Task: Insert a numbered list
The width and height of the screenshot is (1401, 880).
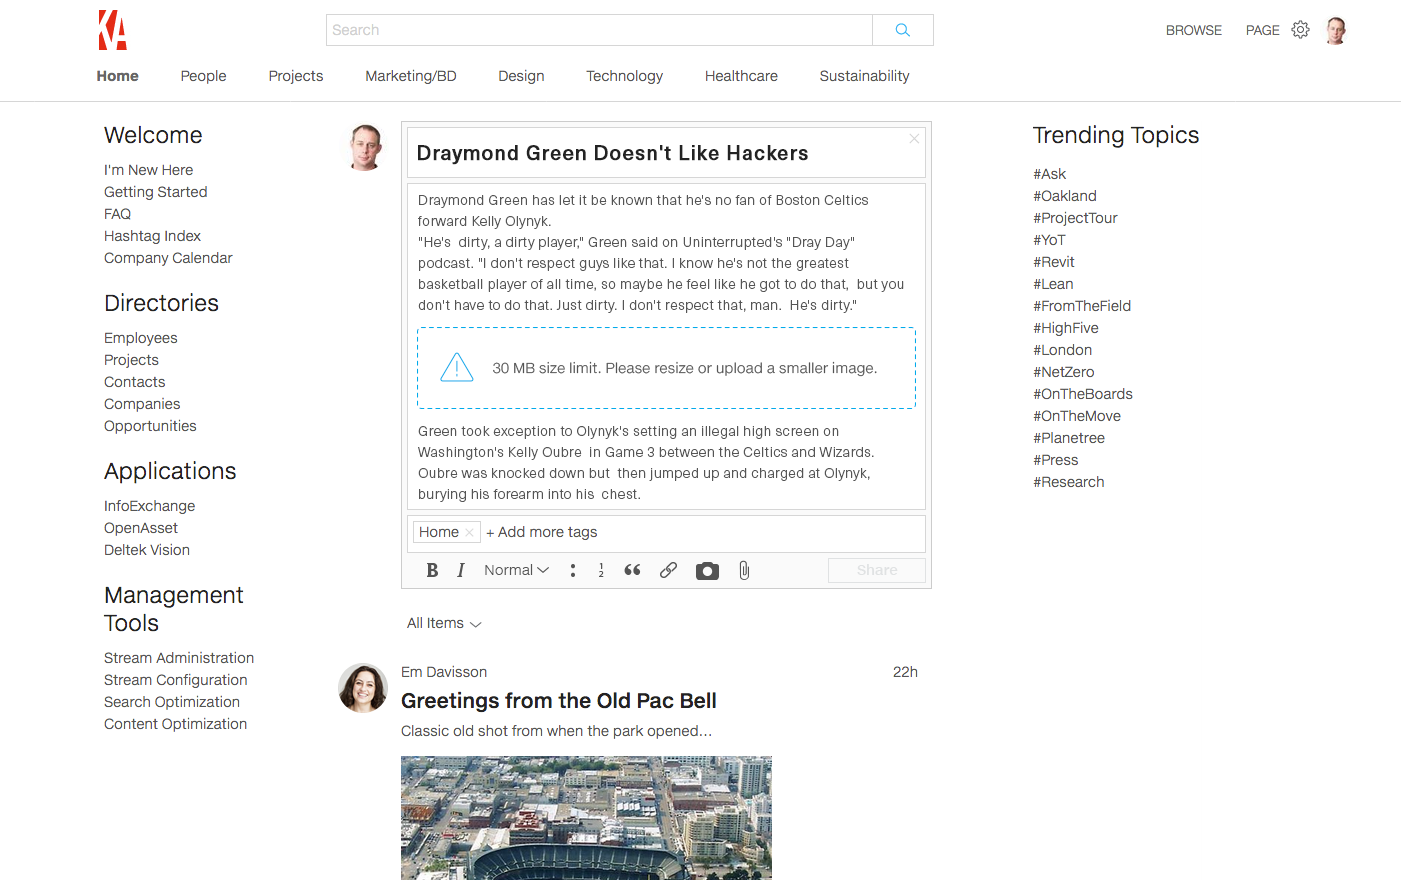Action: click(x=601, y=570)
